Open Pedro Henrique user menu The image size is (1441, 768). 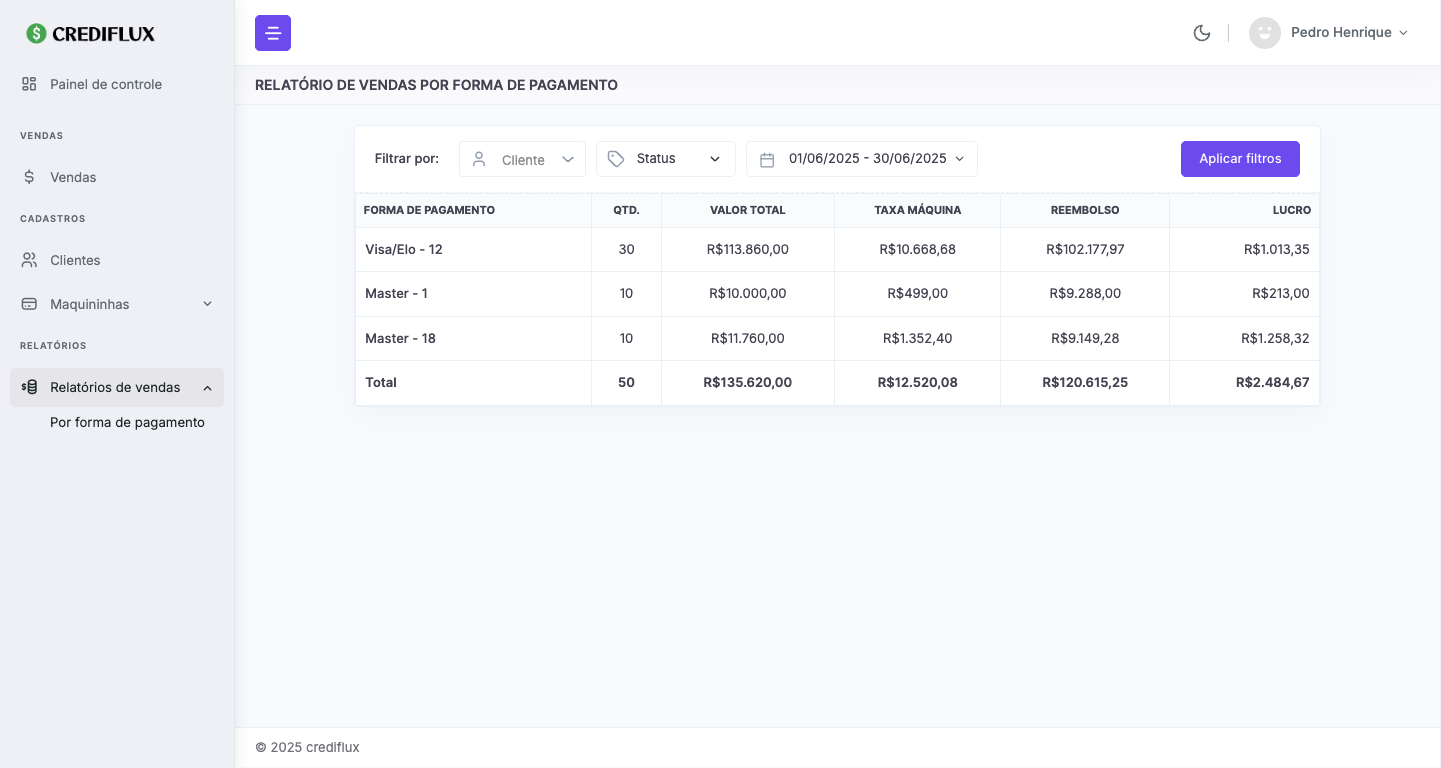point(1348,33)
